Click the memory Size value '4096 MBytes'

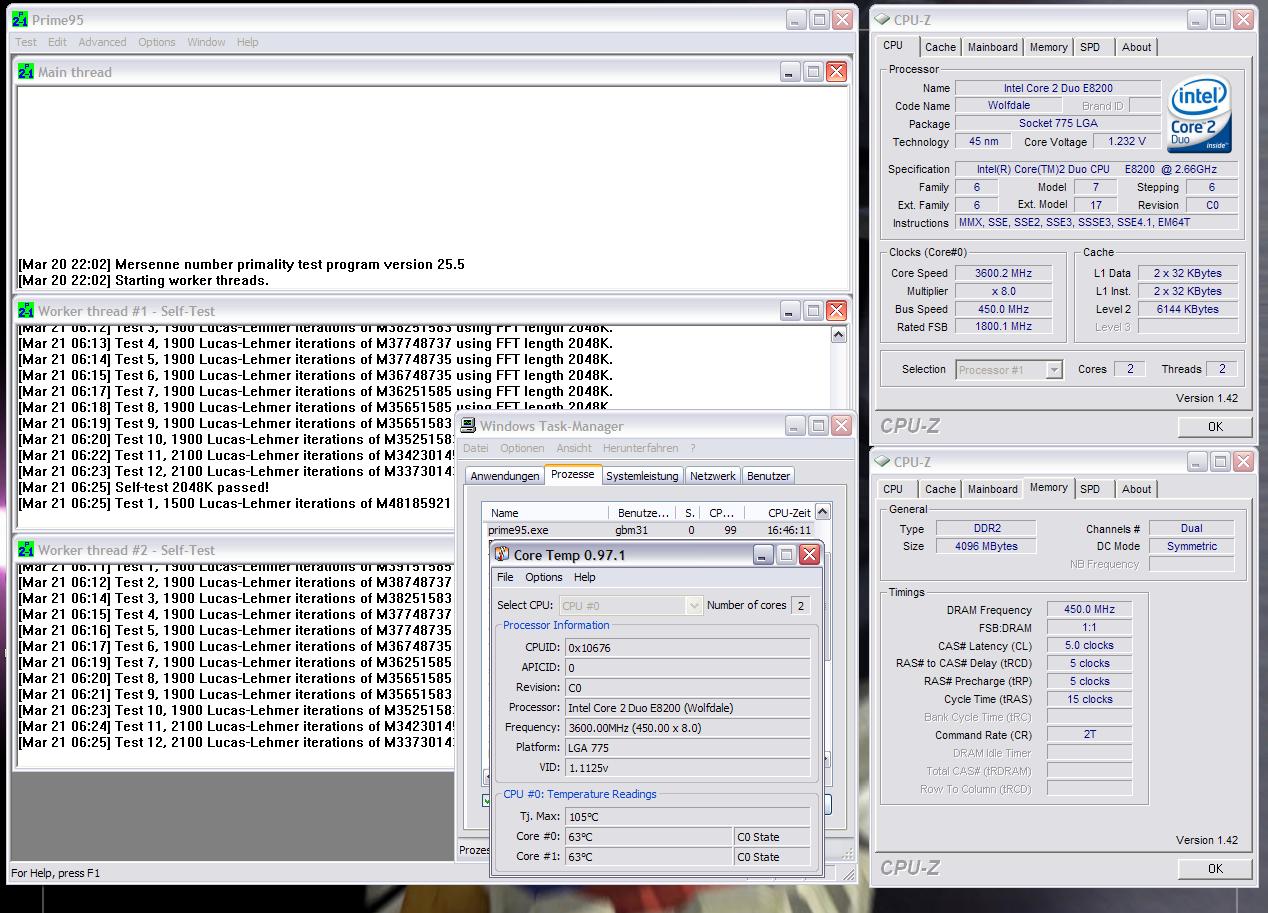[986, 546]
